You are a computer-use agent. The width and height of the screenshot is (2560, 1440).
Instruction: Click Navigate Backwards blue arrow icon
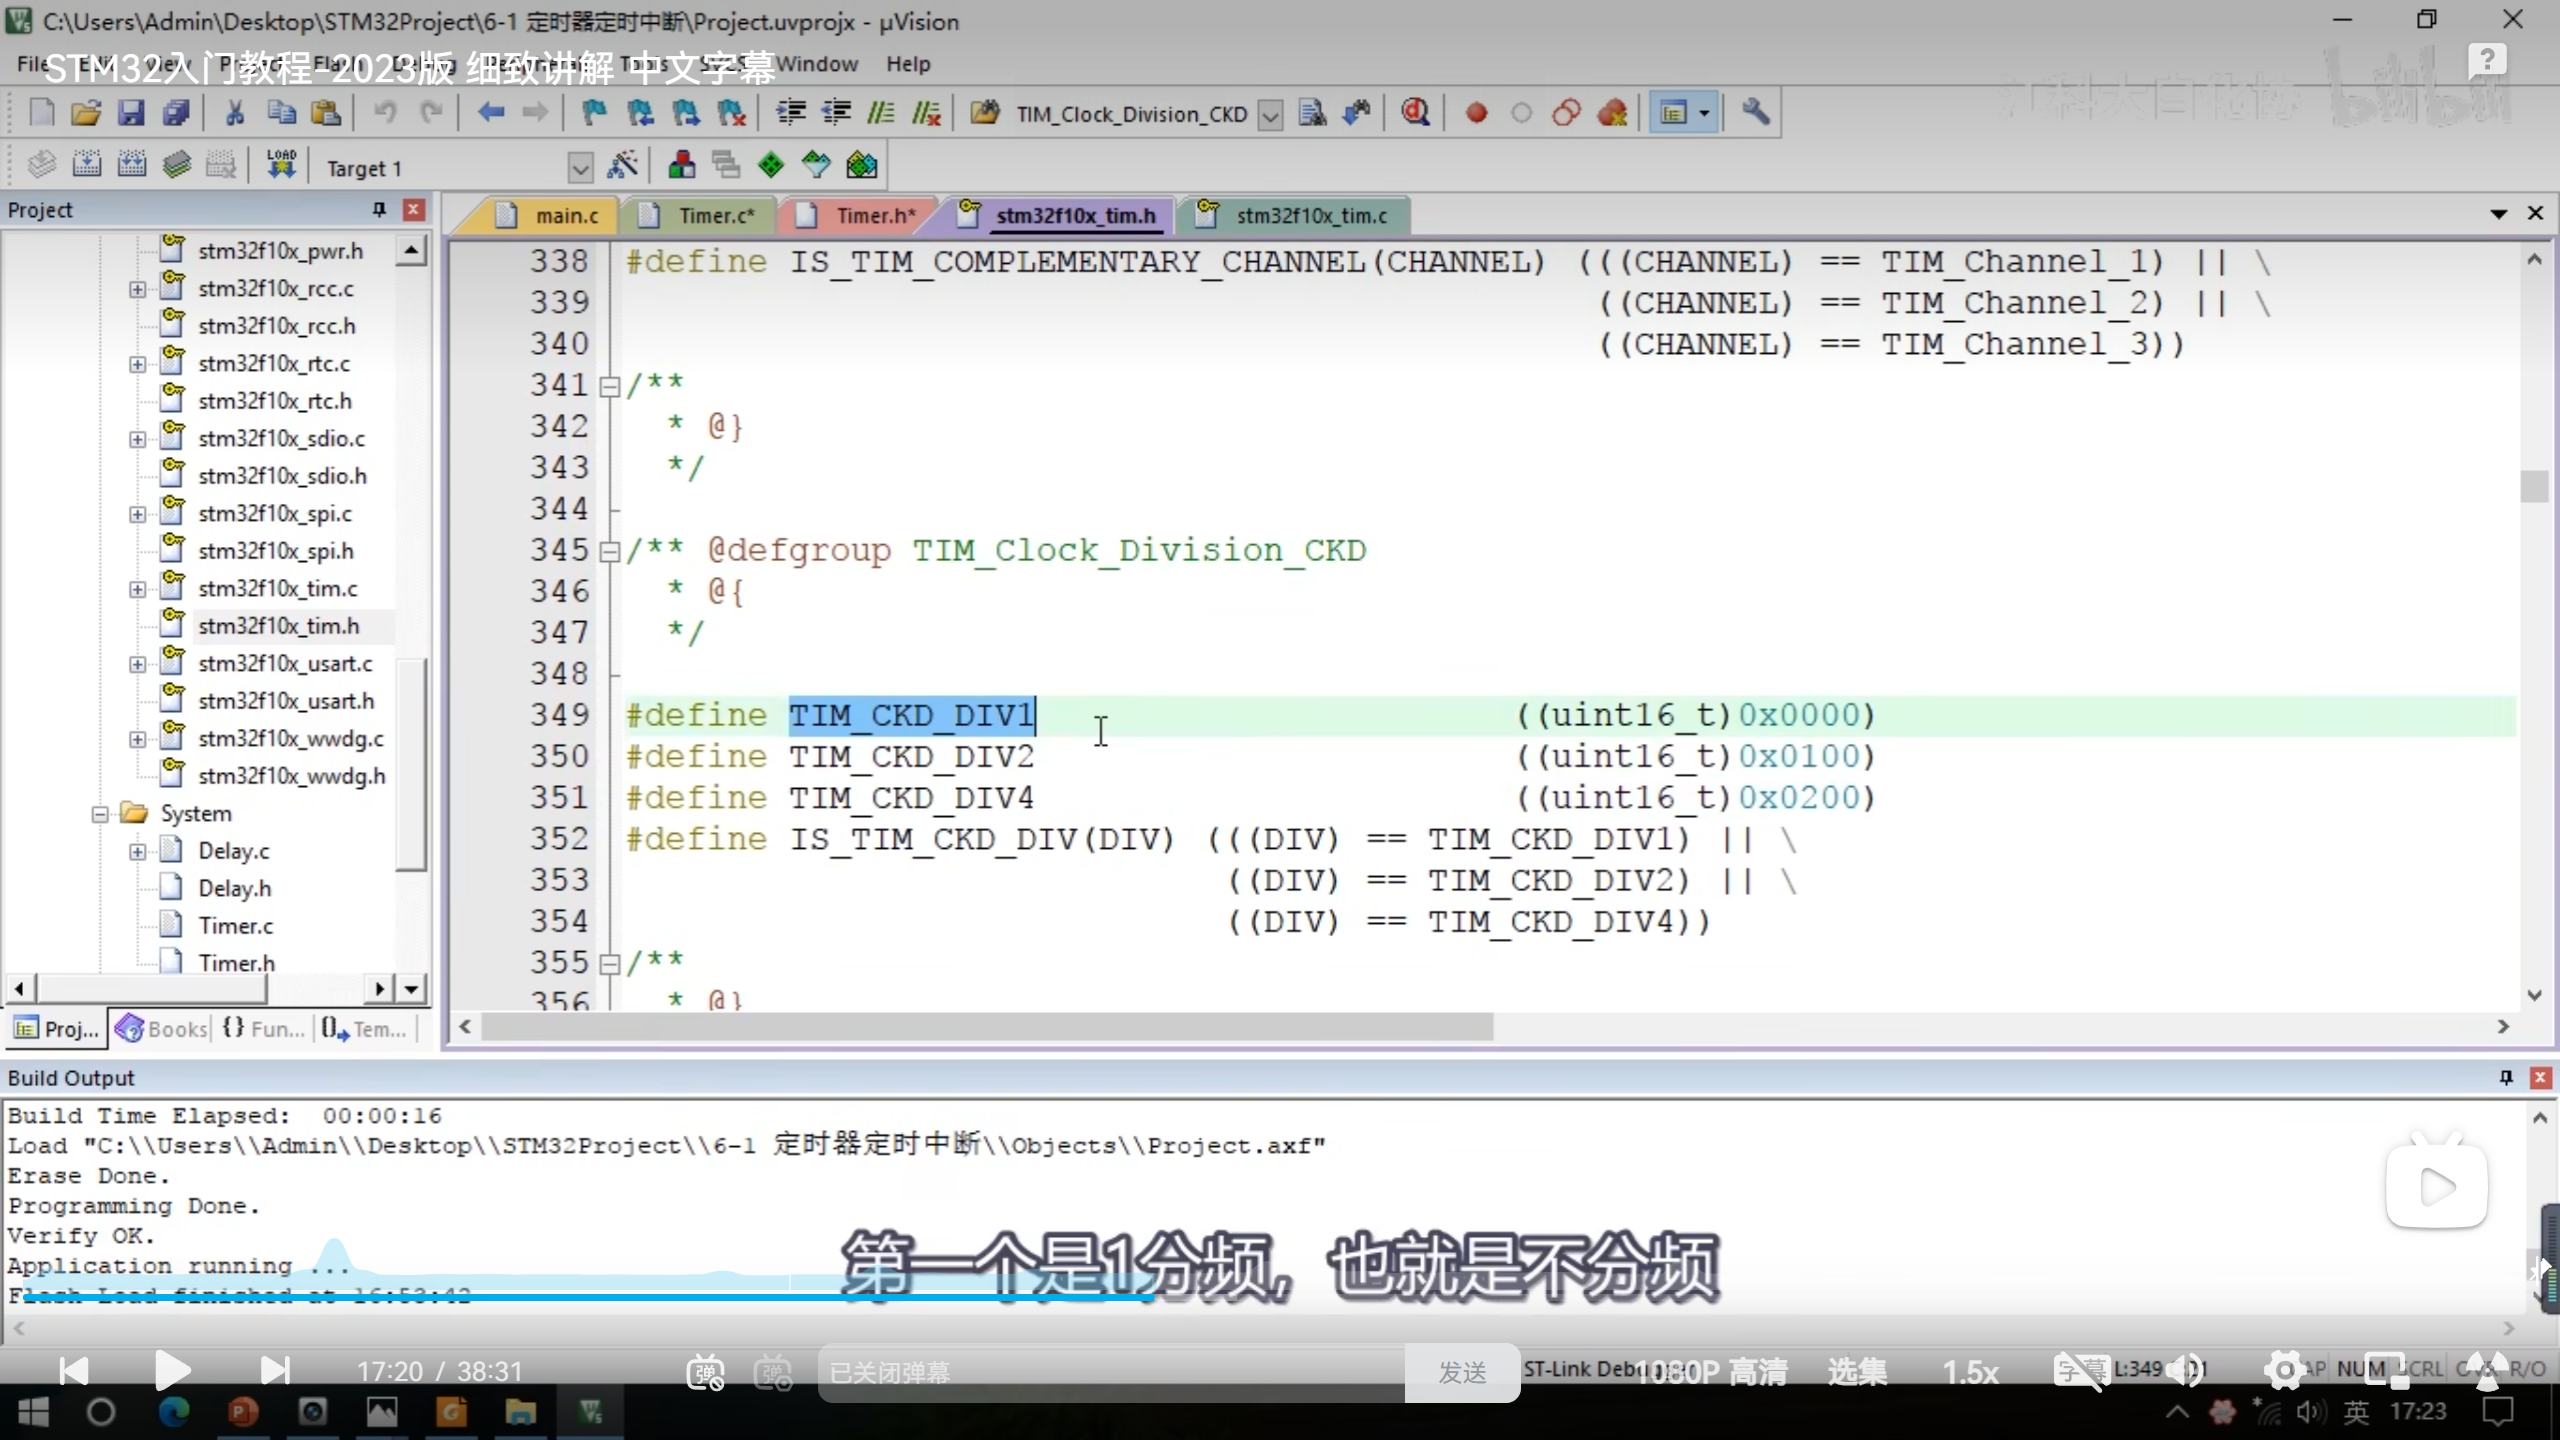[490, 113]
